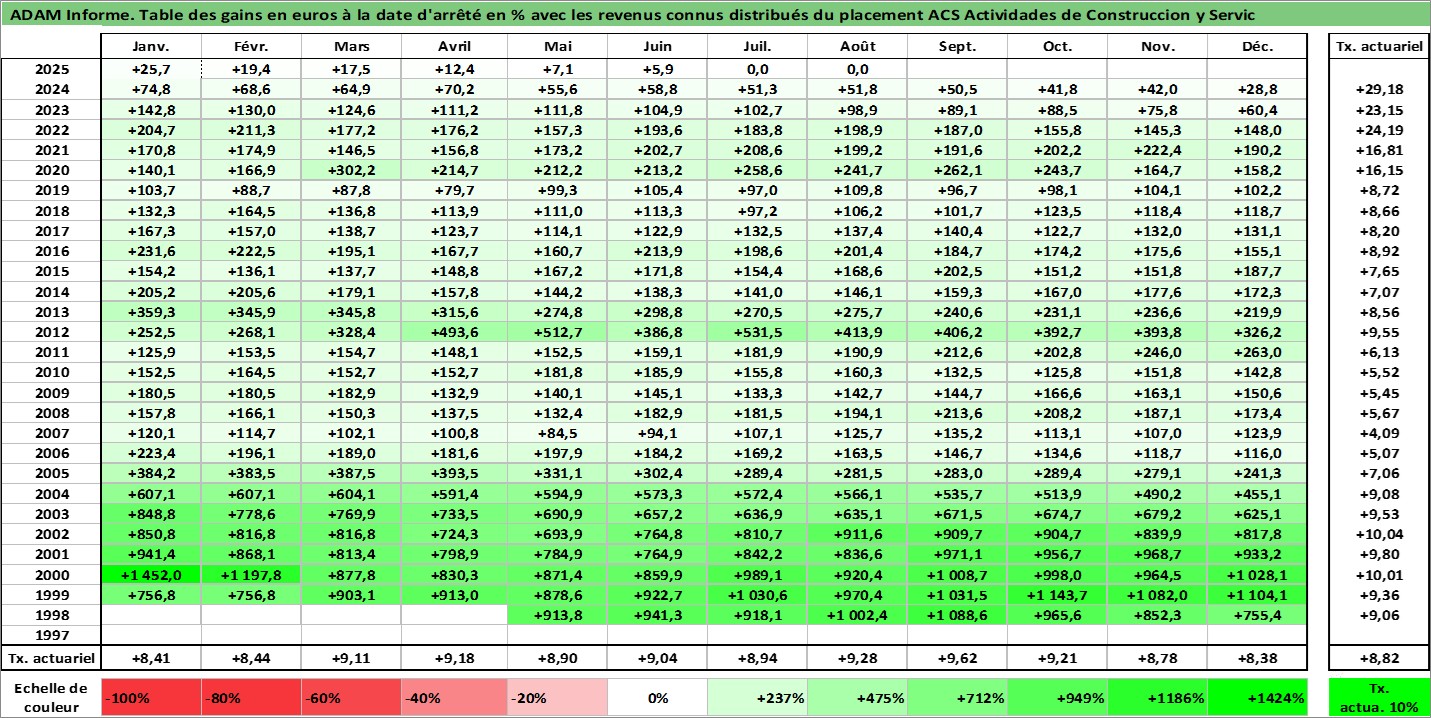
Task: Click the +1424% green color scale swatch
Action: coord(1258,698)
